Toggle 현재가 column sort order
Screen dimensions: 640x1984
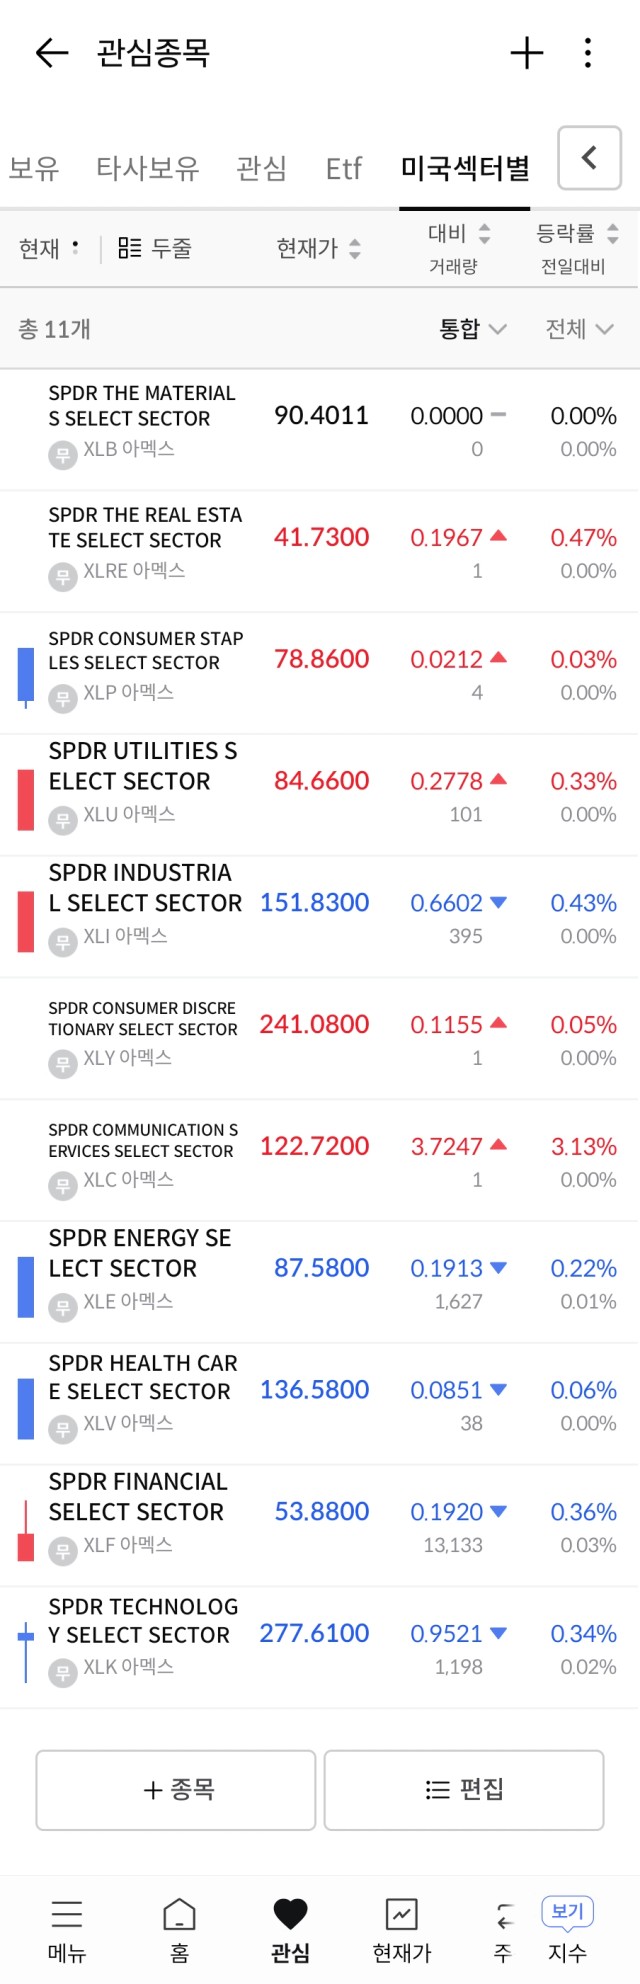[x=318, y=248]
